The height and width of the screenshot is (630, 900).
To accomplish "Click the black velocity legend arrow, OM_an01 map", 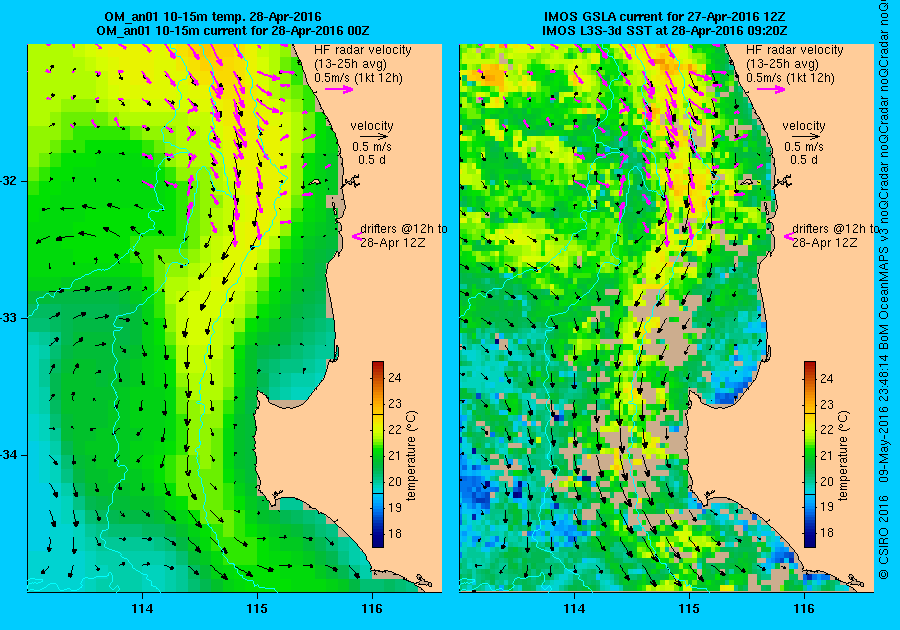I will (375, 137).
